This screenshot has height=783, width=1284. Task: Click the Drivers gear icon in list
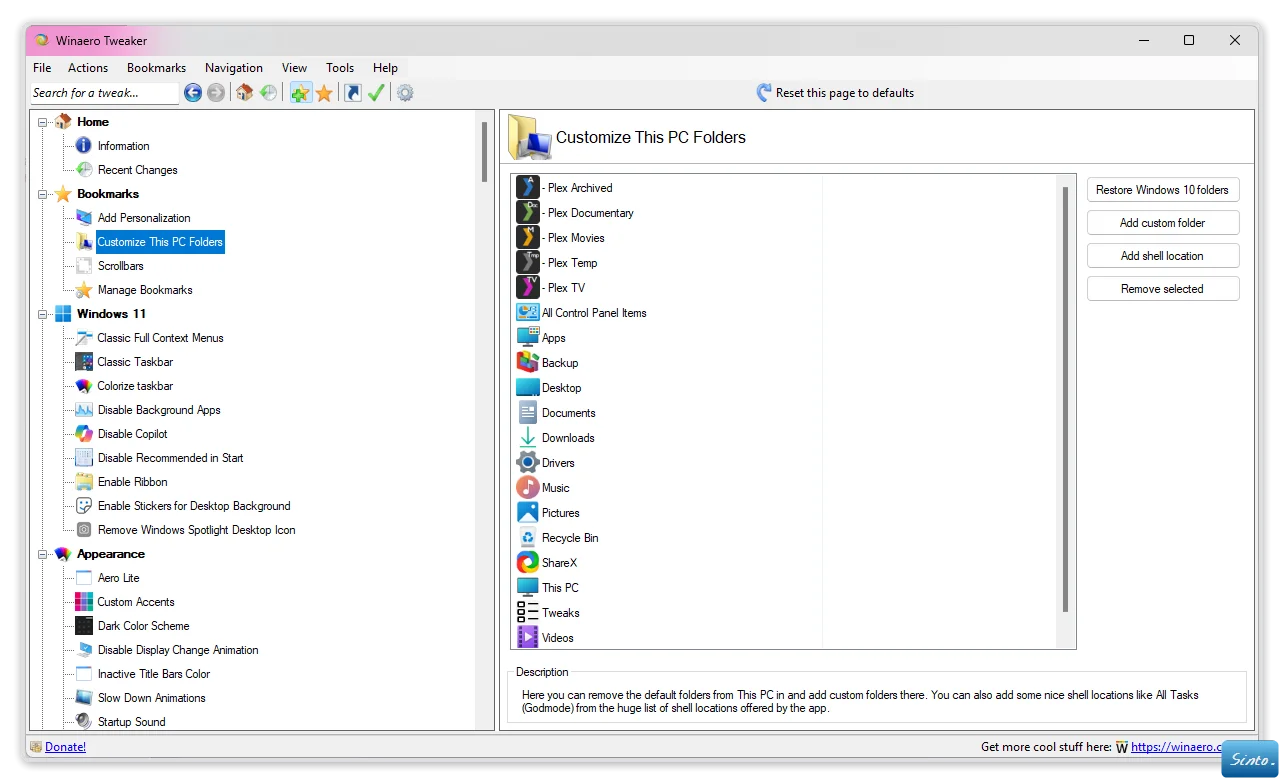tap(528, 462)
